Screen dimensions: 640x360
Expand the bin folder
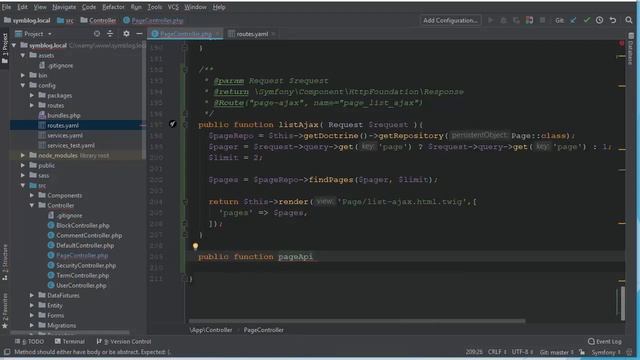pos(23,76)
